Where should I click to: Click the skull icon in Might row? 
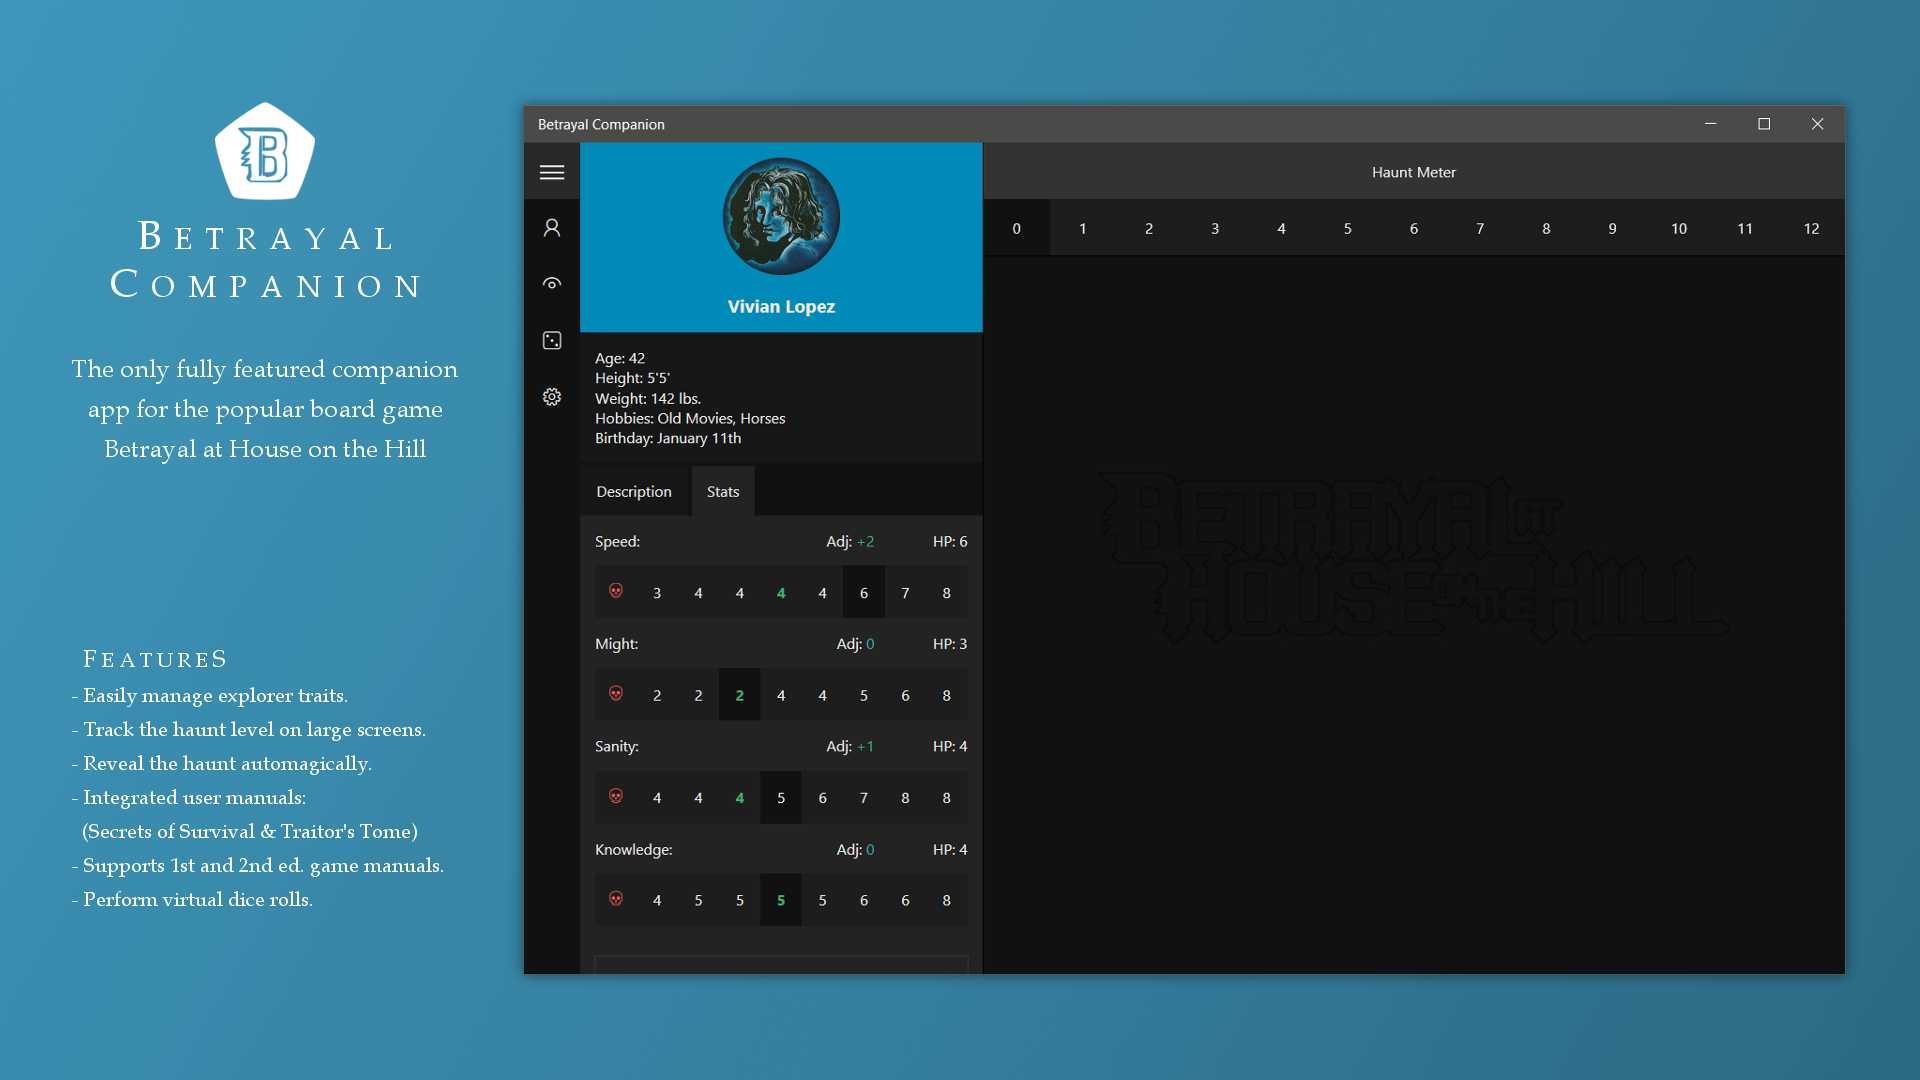(616, 694)
